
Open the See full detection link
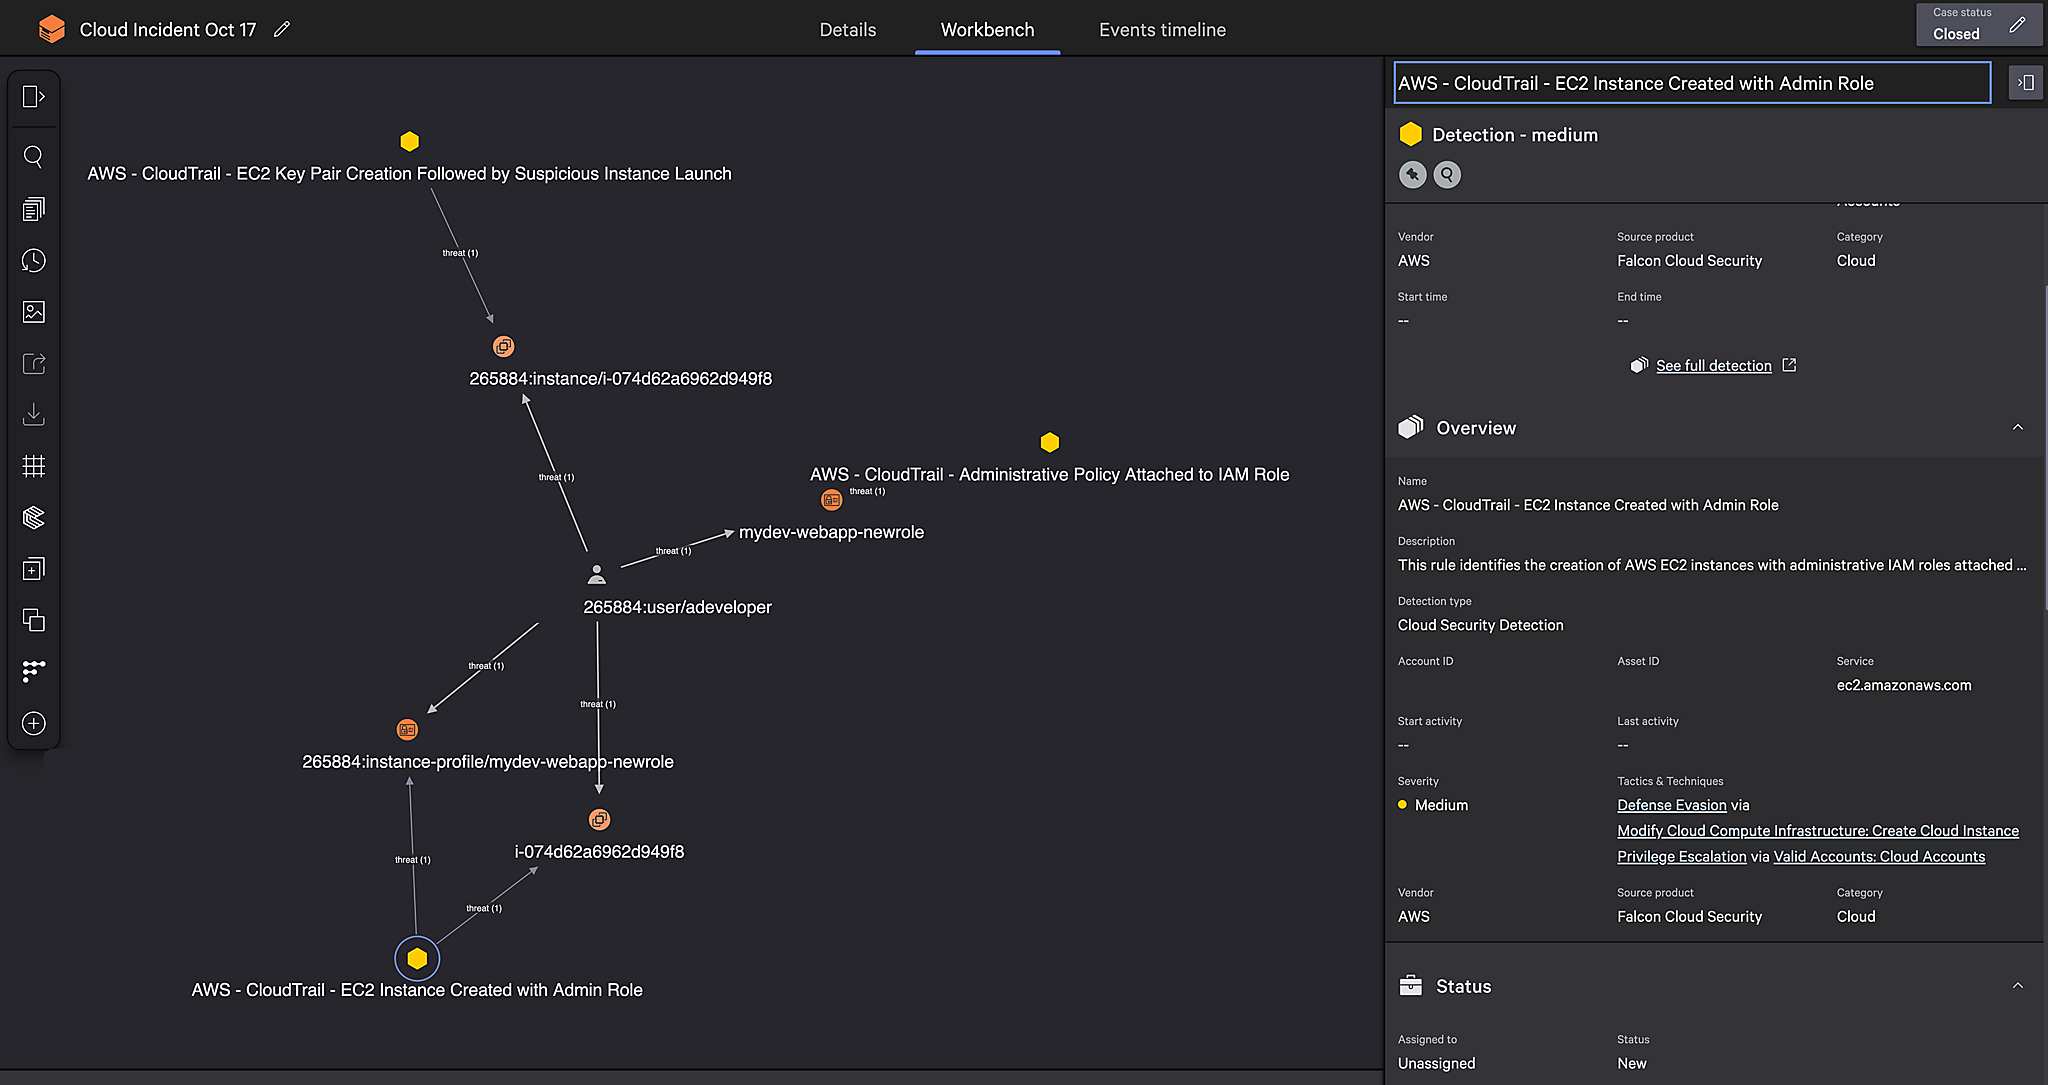pyautogui.click(x=1713, y=366)
